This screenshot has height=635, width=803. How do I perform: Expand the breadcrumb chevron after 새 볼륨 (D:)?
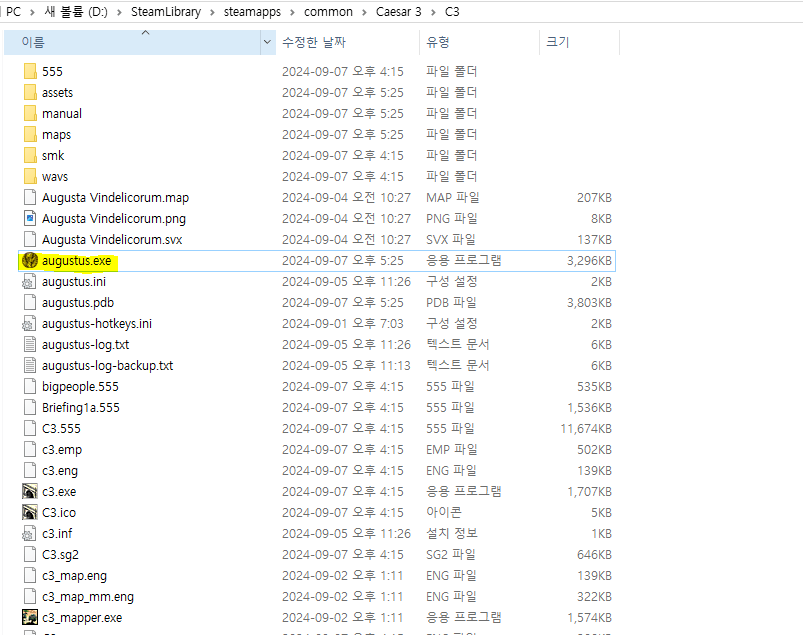pyautogui.click(x=119, y=12)
